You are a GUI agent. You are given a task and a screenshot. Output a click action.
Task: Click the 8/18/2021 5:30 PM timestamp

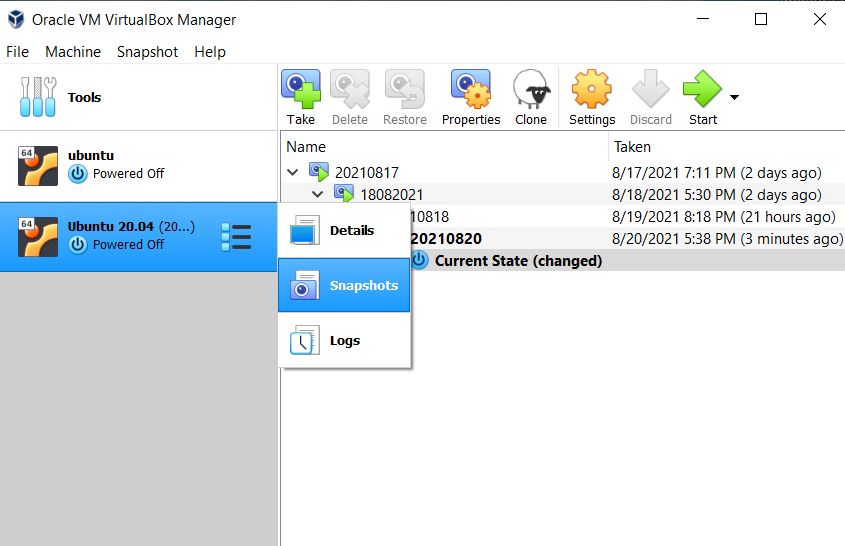click(717, 195)
